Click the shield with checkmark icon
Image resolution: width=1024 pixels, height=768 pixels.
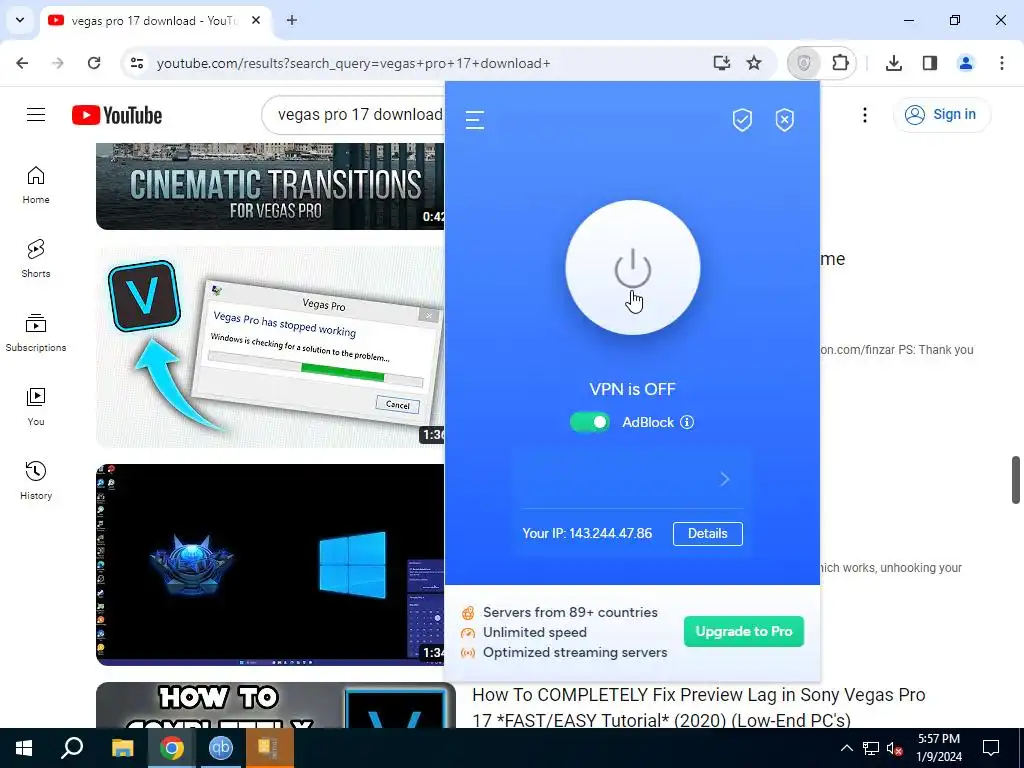pyautogui.click(x=742, y=120)
